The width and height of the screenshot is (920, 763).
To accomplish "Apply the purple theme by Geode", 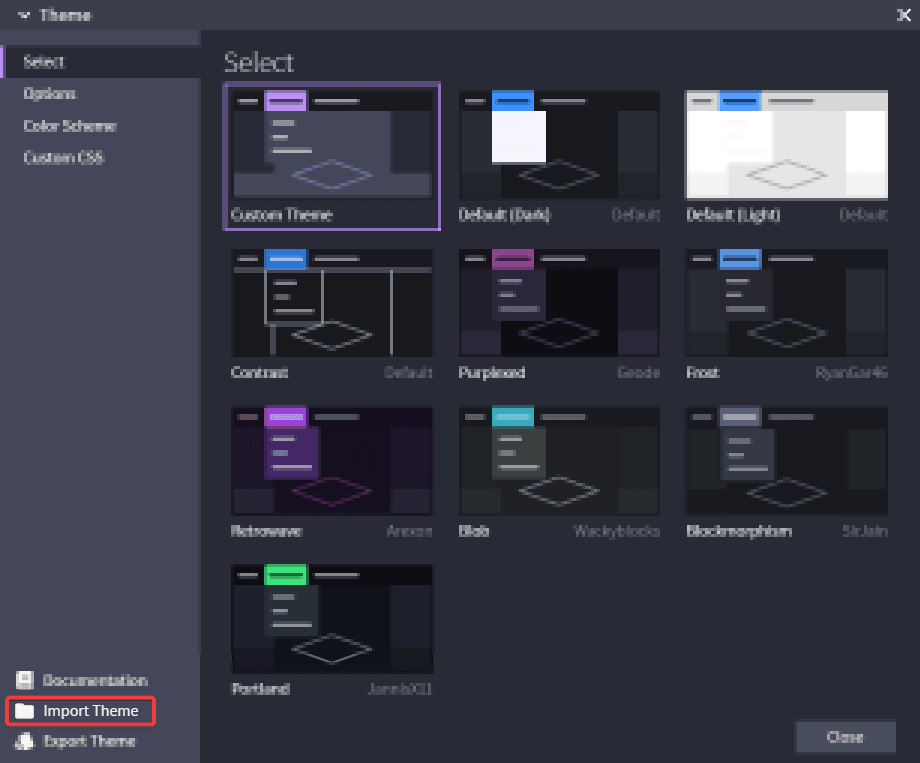I will (559, 302).
